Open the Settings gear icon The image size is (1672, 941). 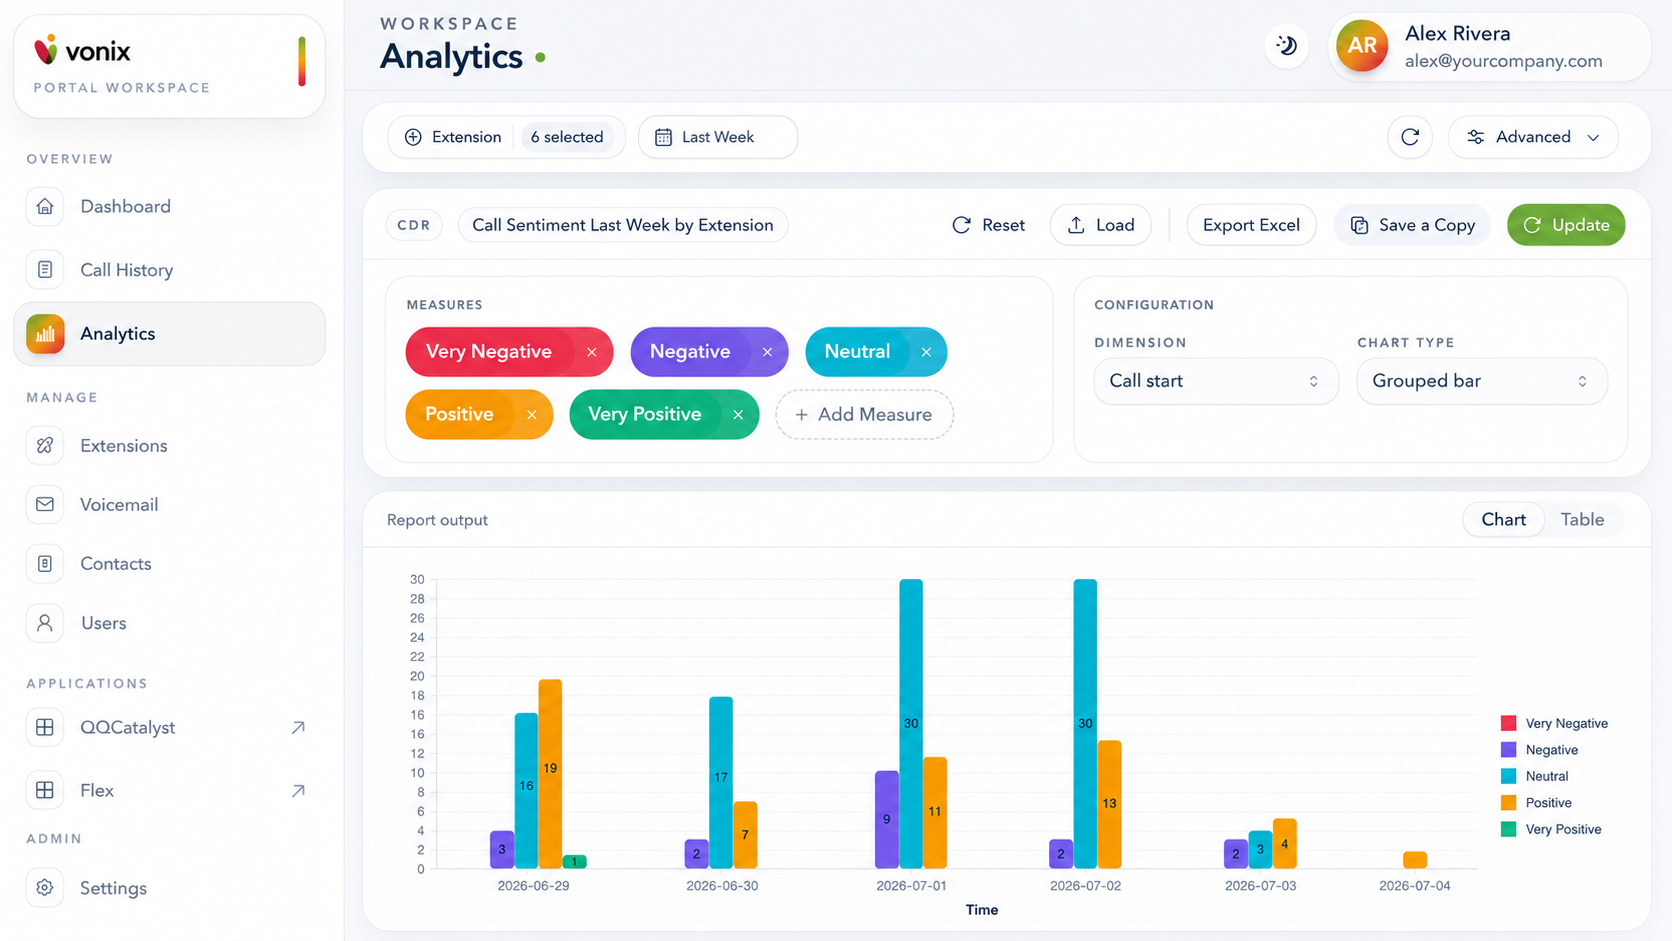pyautogui.click(x=45, y=888)
